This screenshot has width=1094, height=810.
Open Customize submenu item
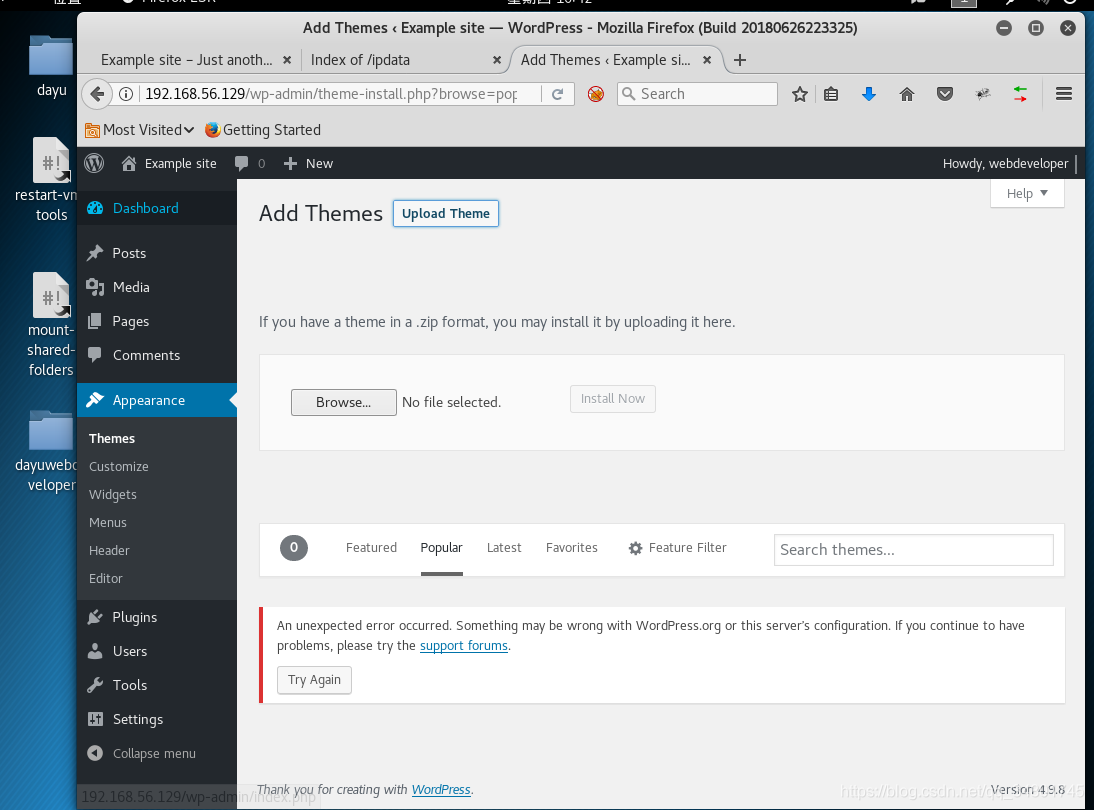pyautogui.click(x=119, y=466)
